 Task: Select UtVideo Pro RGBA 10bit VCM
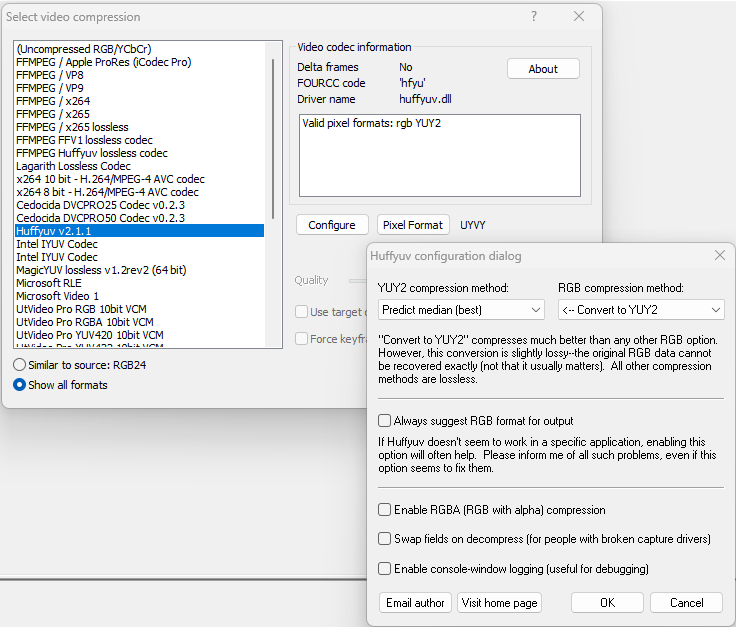(x=139, y=322)
